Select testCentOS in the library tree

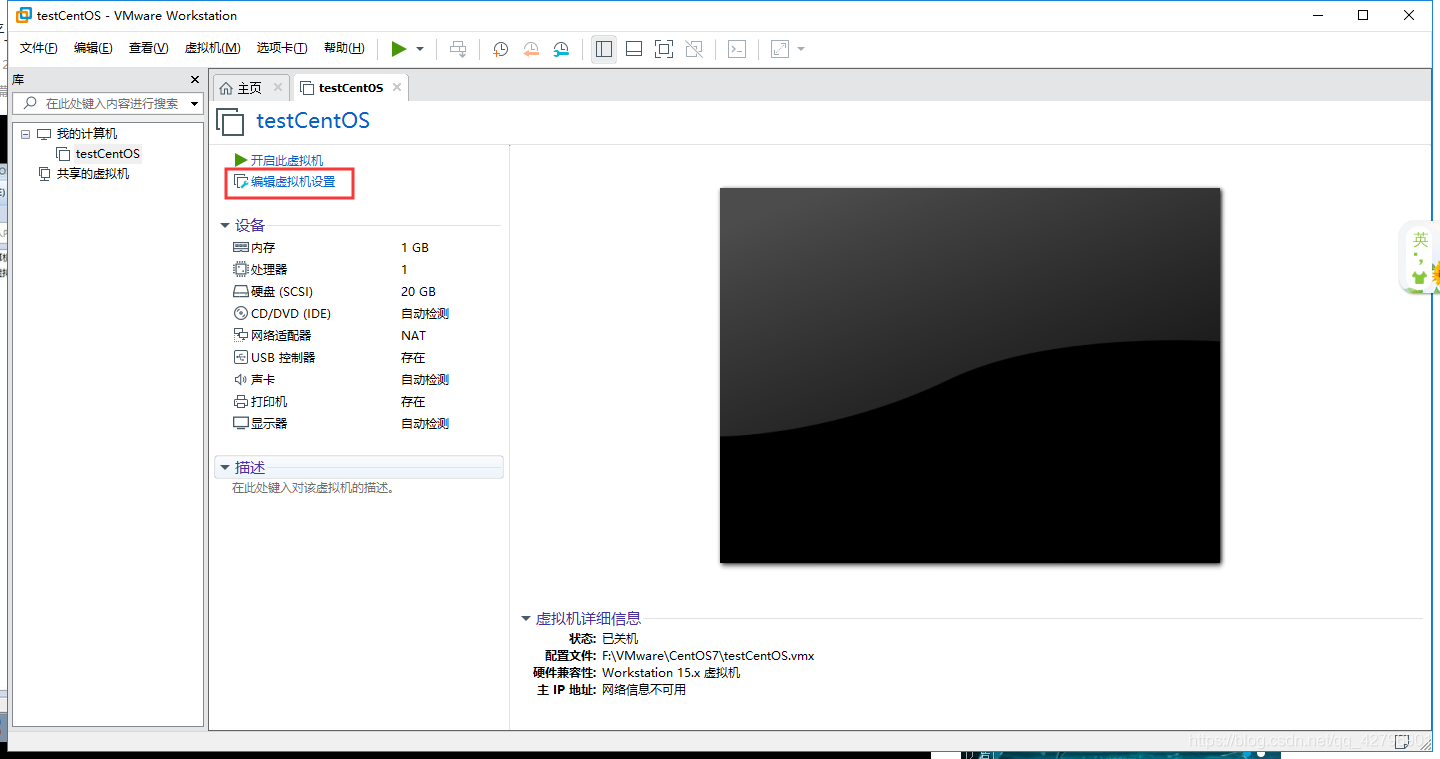click(106, 153)
